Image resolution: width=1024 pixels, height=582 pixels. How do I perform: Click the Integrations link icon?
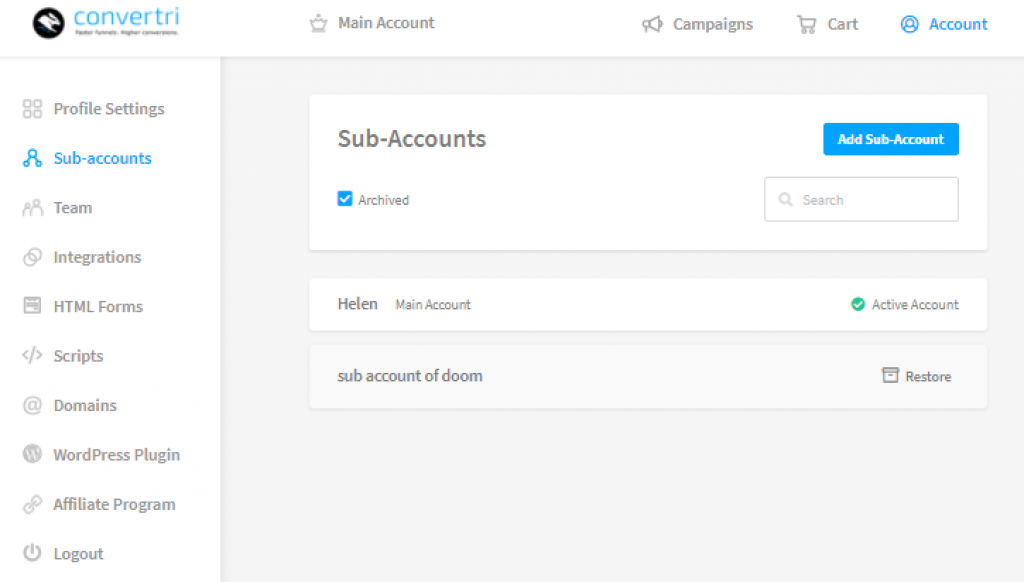tap(33, 257)
